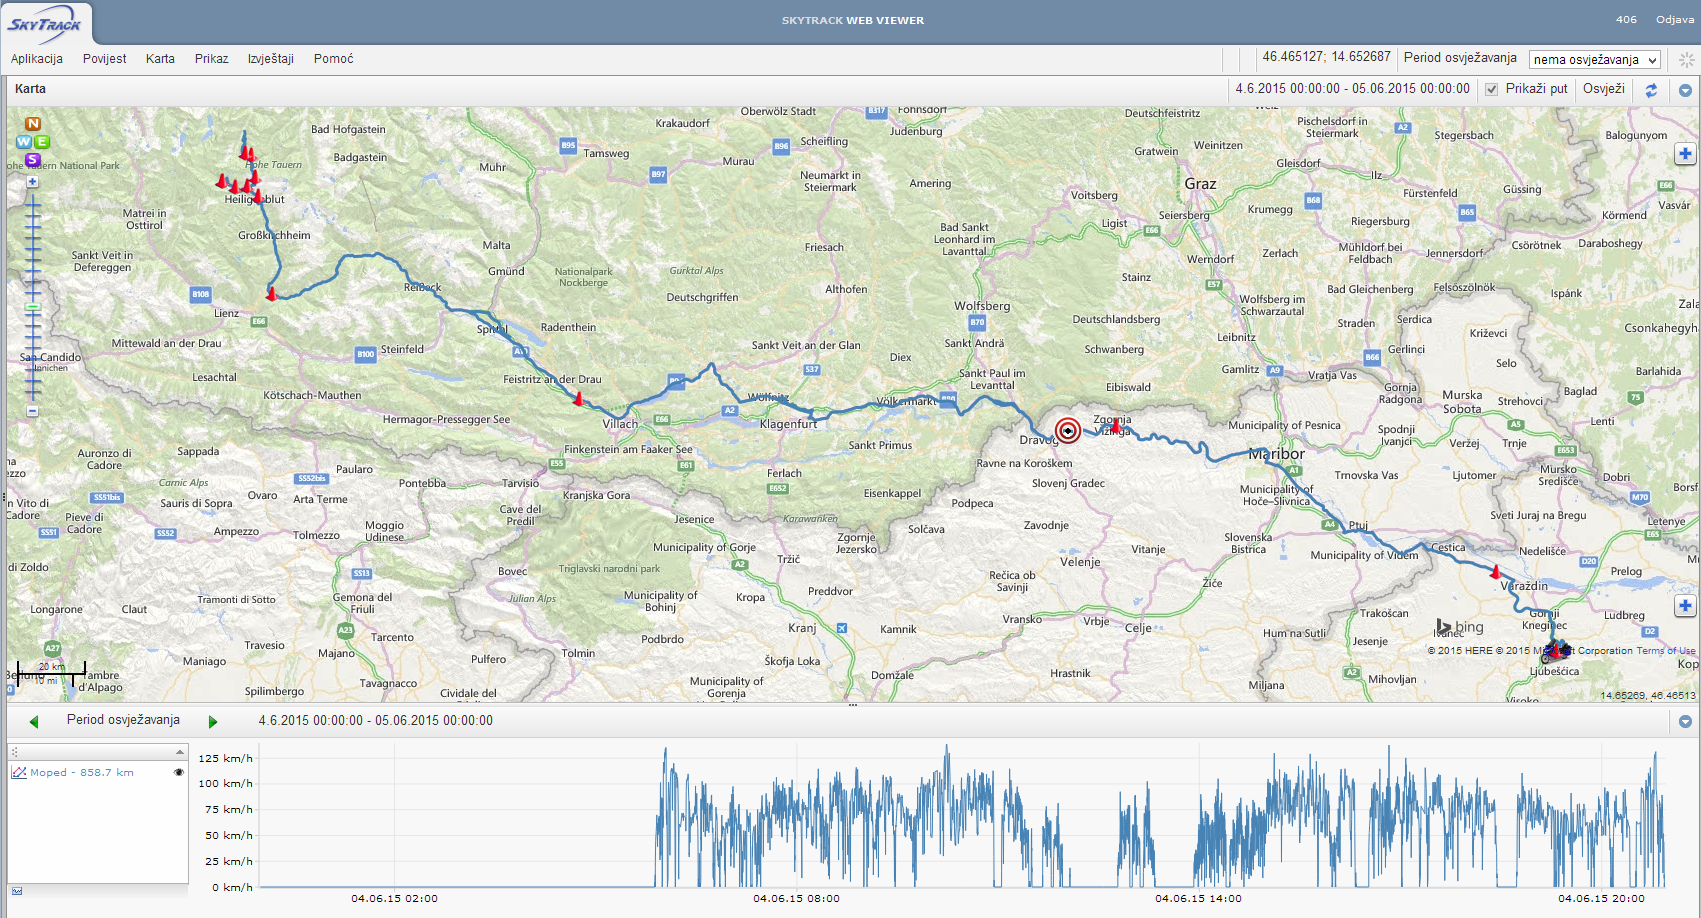Image resolution: width=1701 pixels, height=918 pixels.
Task: Advance to next period with green right arrow
Action: (x=212, y=721)
